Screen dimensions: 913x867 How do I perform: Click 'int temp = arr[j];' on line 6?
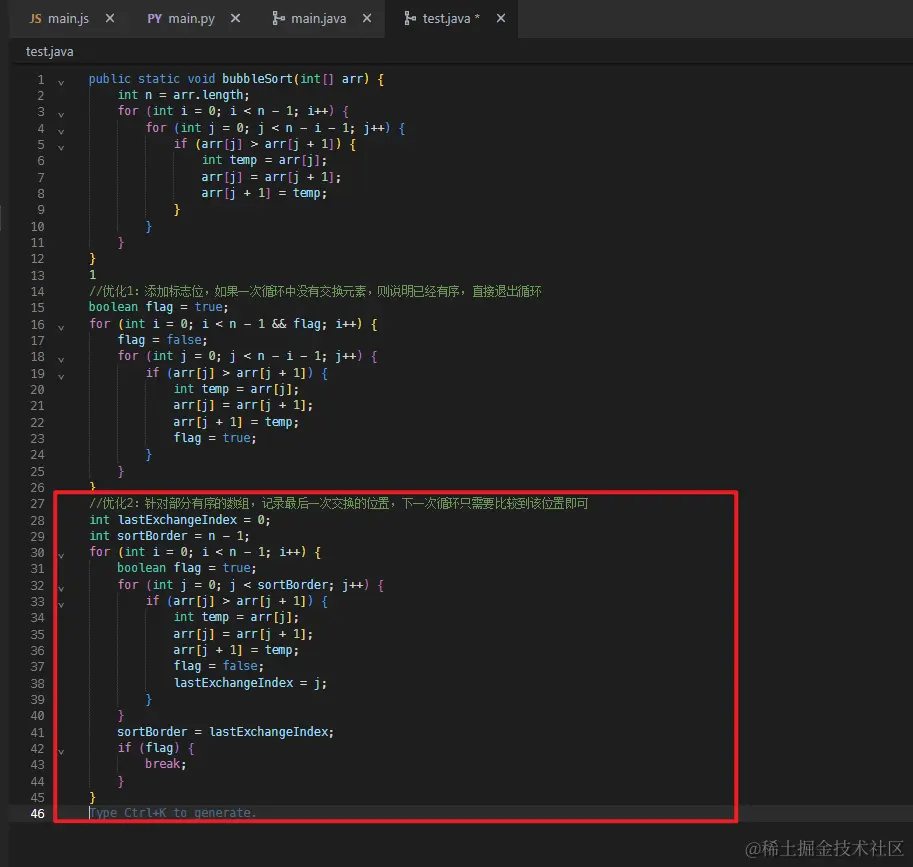click(264, 160)
